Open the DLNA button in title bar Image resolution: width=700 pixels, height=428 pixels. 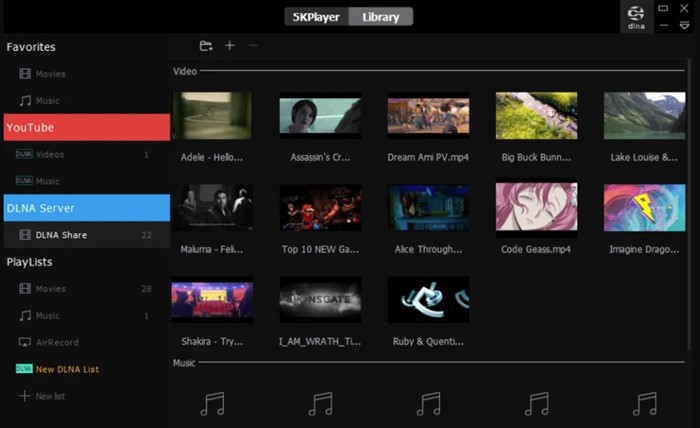(636, 17)
